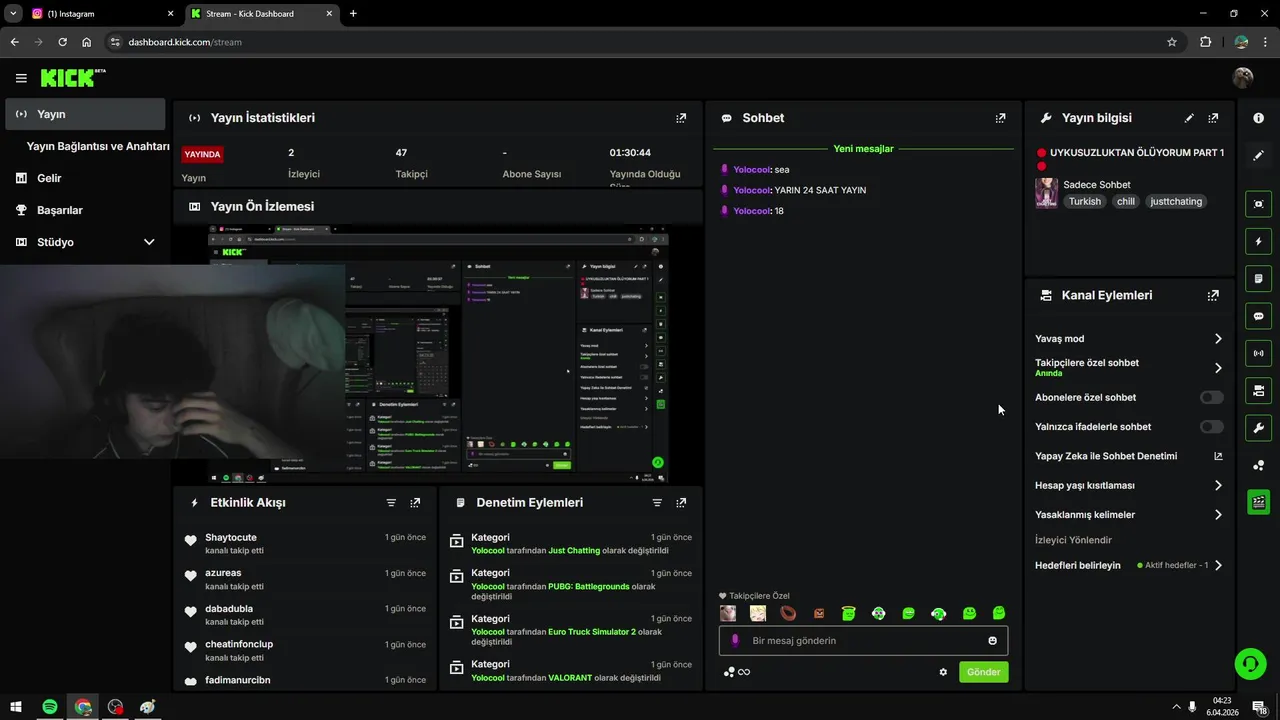Click the green Gönder send button

point(983,672)
